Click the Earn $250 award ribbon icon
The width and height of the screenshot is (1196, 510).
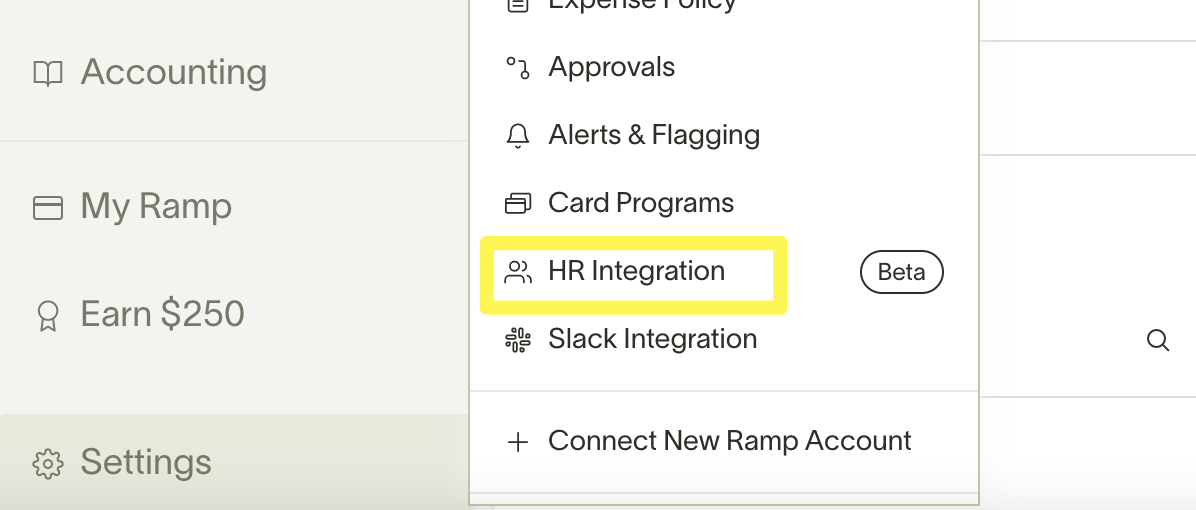(x=48, y=316)
